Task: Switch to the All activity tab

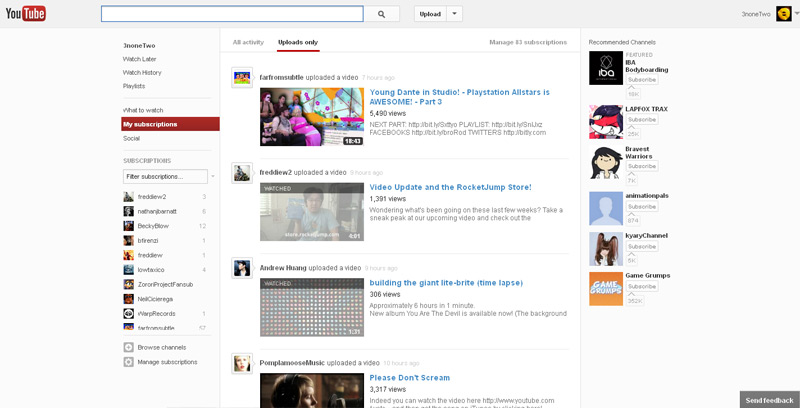Action: [248, 42]
